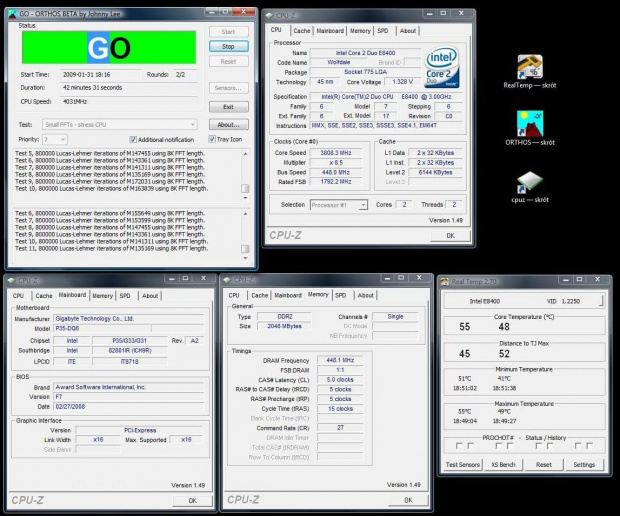
Task: Click the CAS# Latency value 5.0 clocks
Action: [x=340, y=380]
